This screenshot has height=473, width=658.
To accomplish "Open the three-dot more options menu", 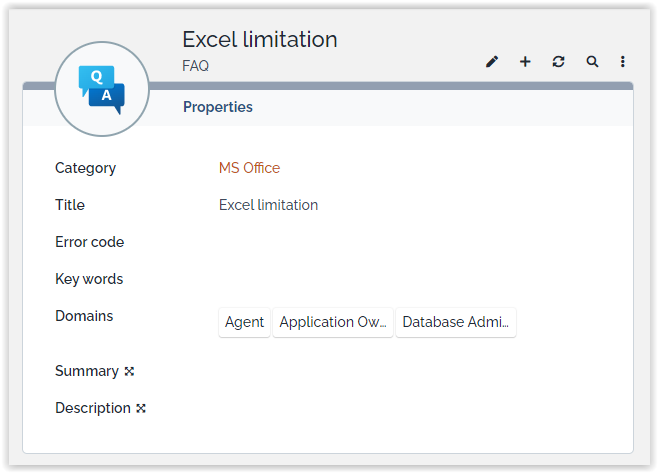I will 623,62.
